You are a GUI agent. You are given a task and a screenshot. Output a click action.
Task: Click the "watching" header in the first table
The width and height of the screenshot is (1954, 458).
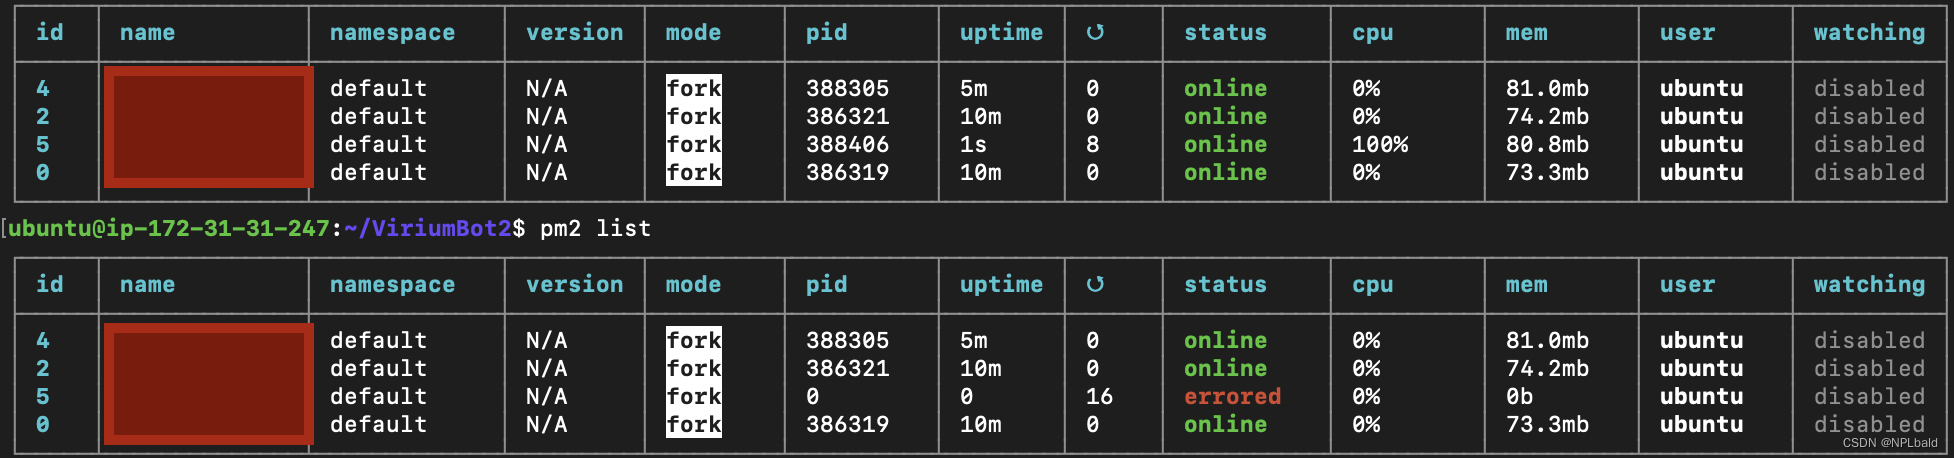[1868, 32]
